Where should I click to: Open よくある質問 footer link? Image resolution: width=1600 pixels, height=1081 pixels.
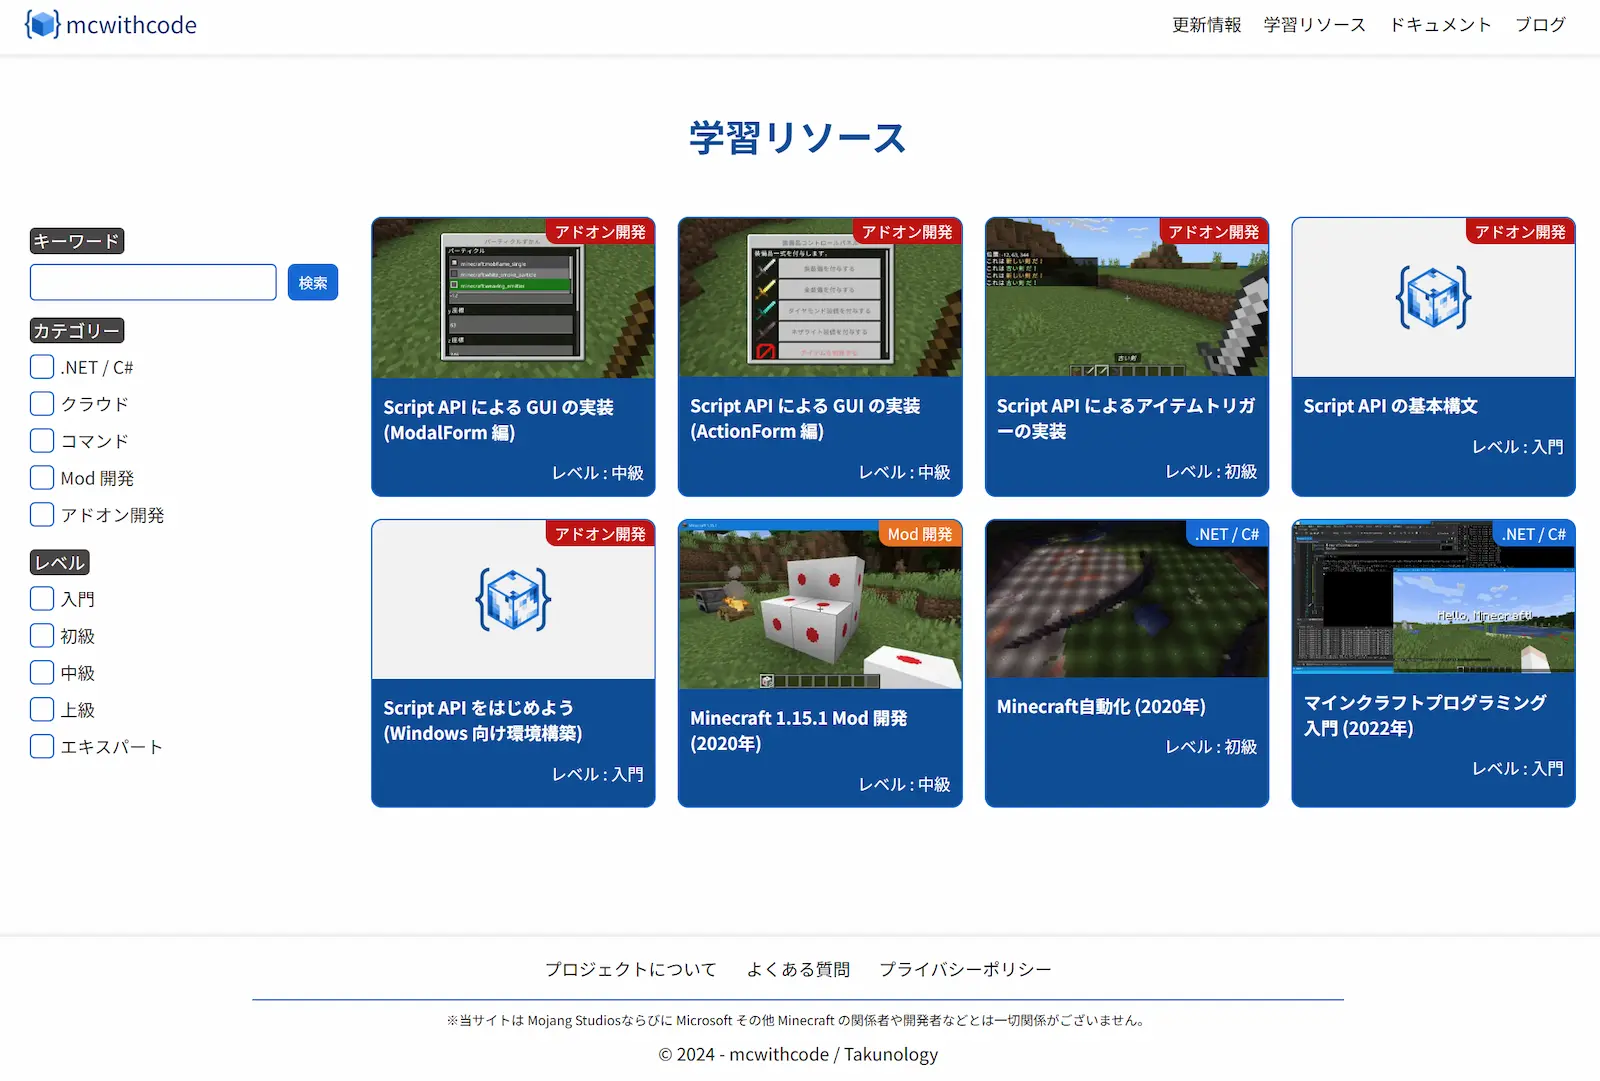[798, 969]
